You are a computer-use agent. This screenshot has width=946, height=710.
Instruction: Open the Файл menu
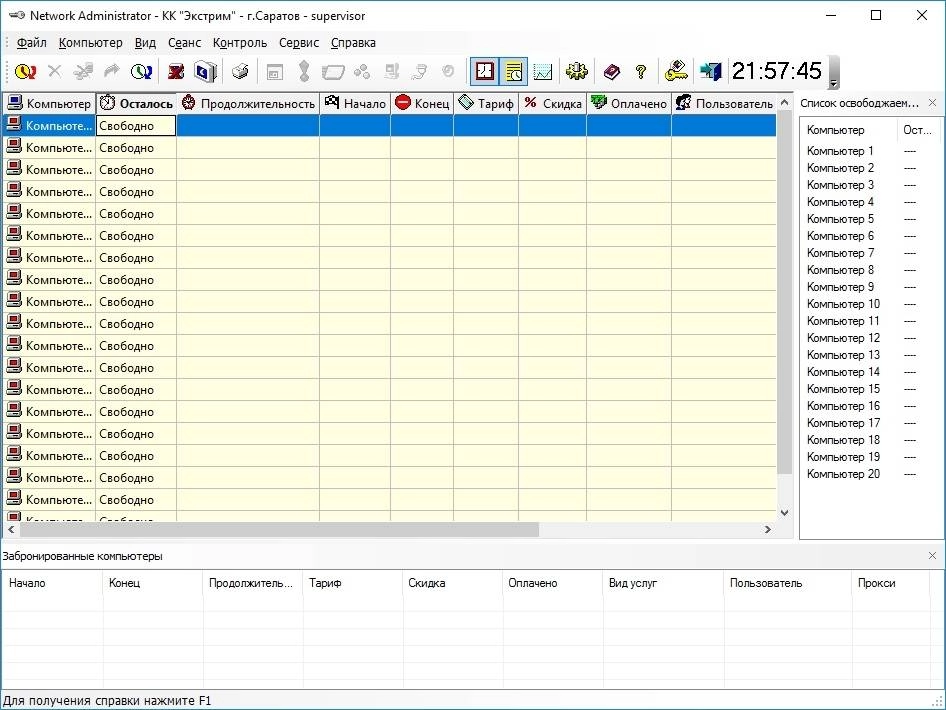click(31, 43)
